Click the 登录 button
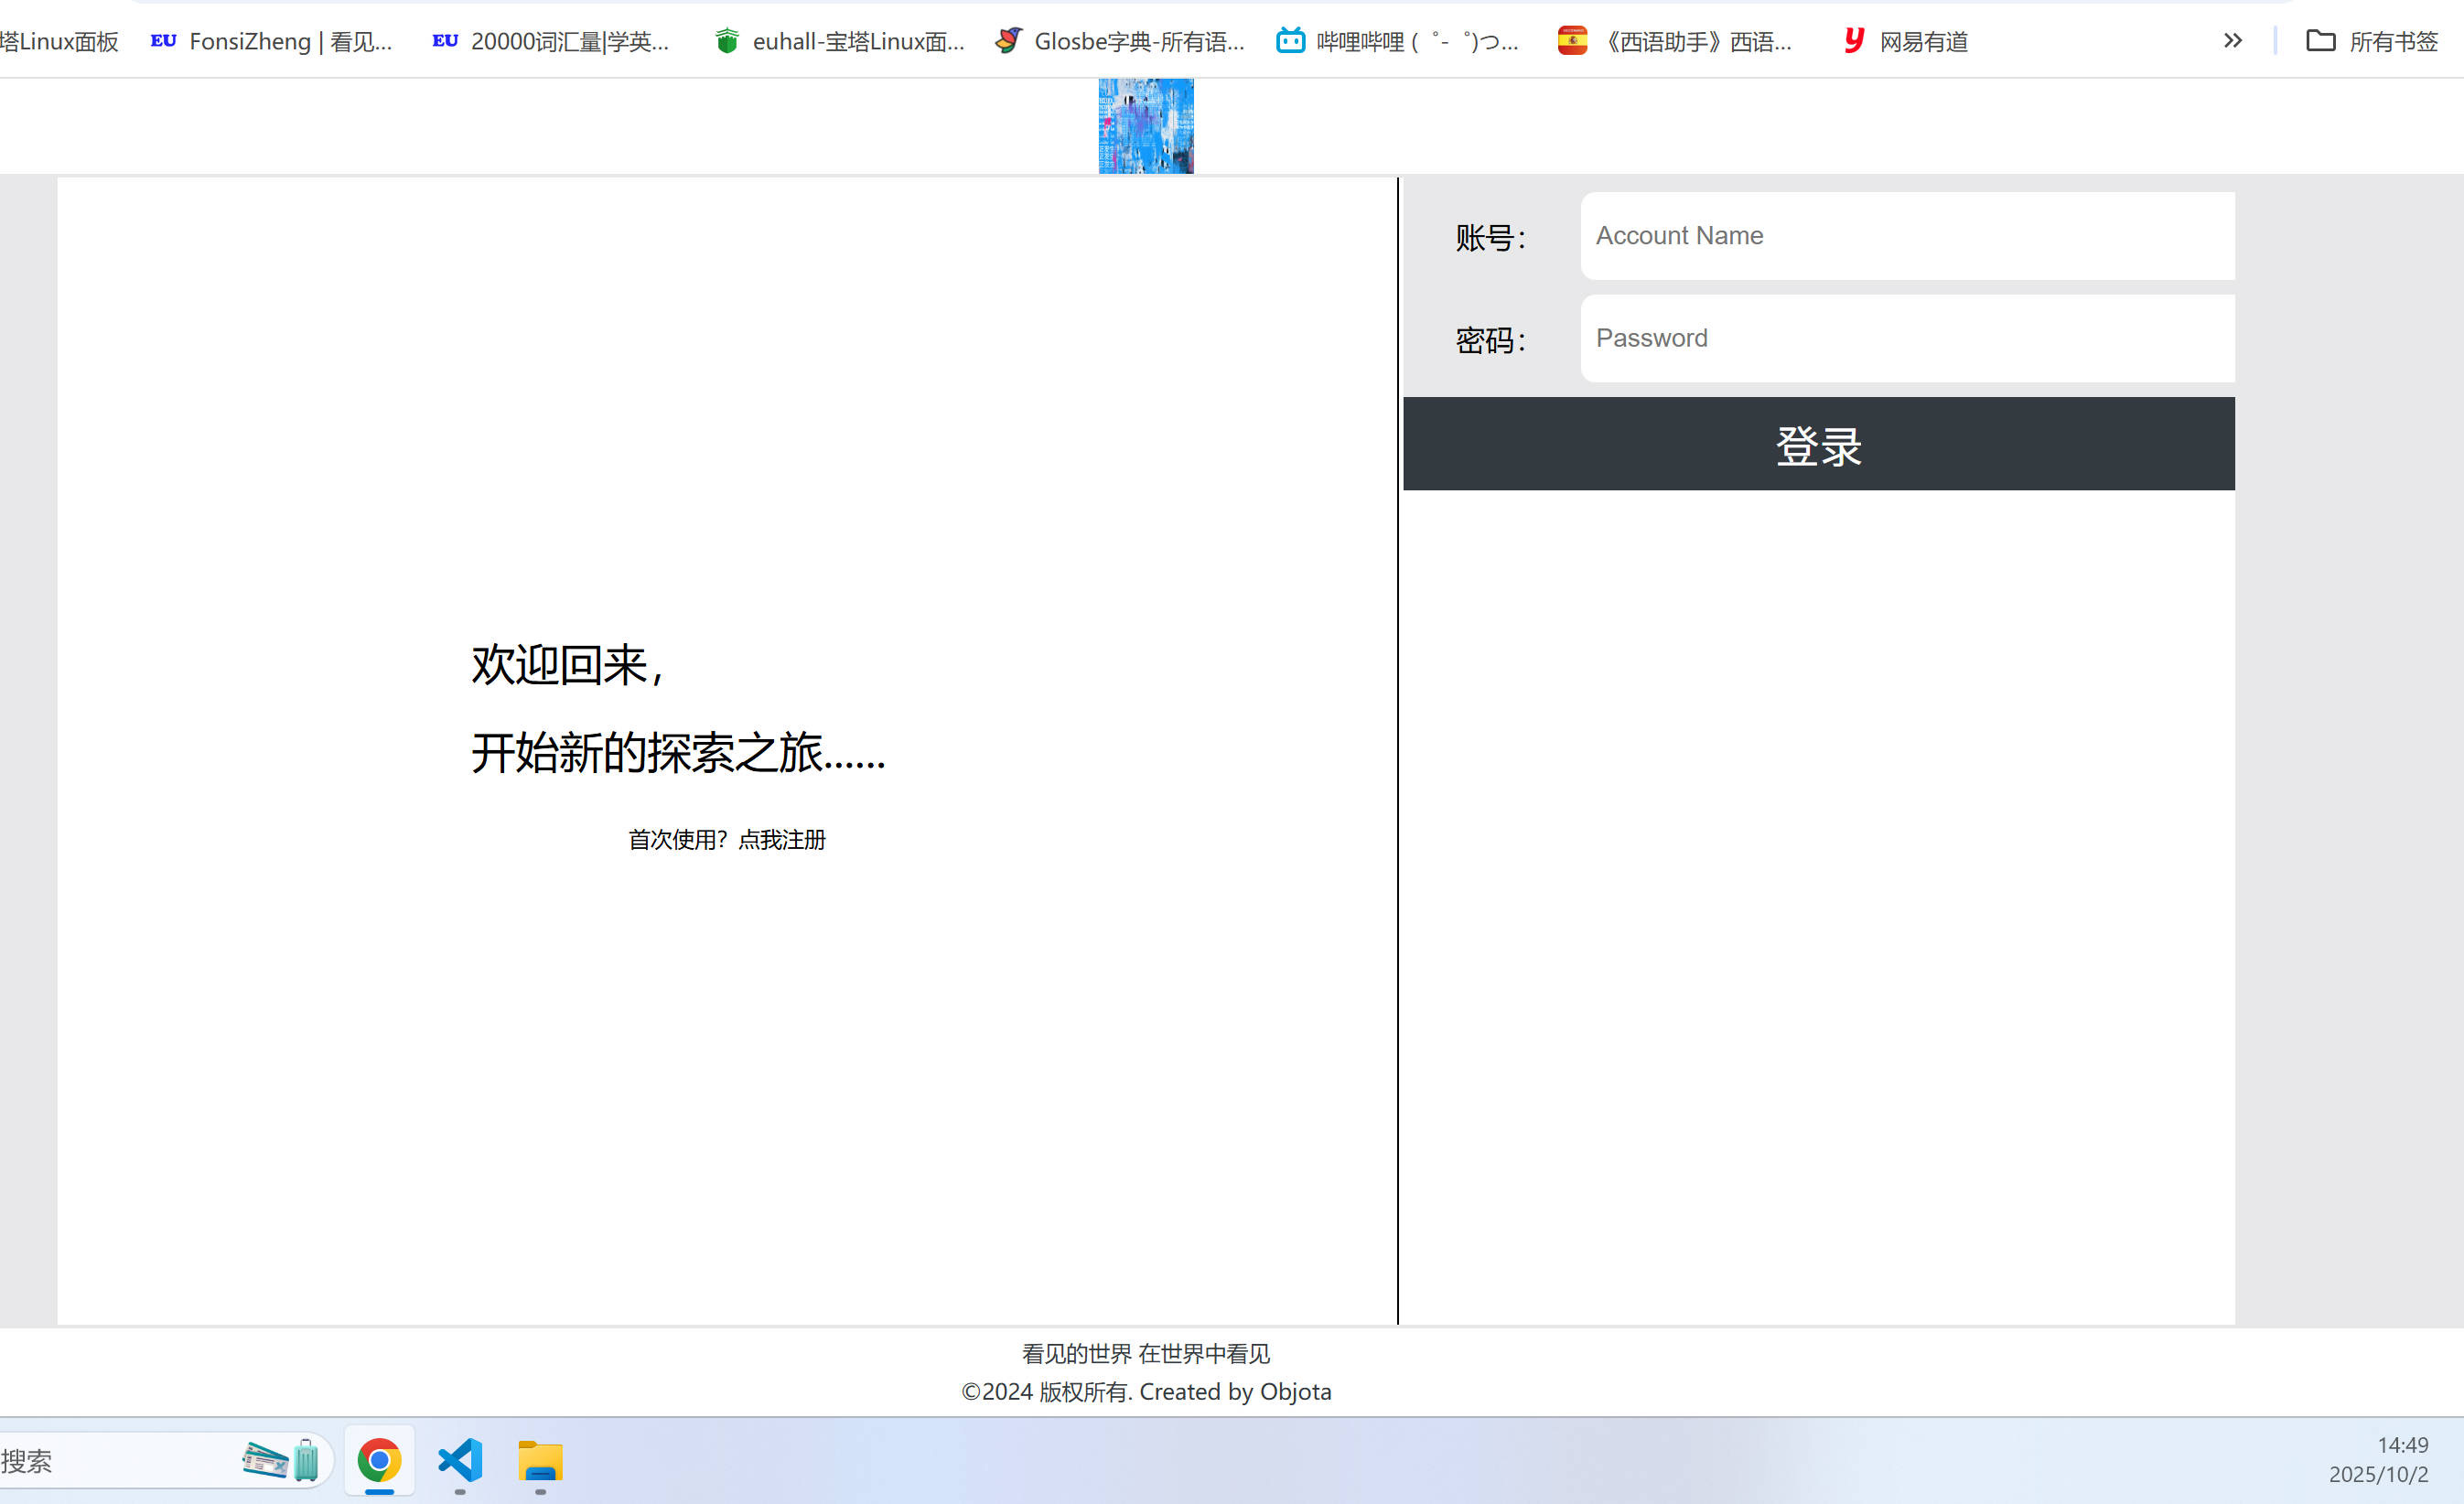 [x=1818, y=444]
